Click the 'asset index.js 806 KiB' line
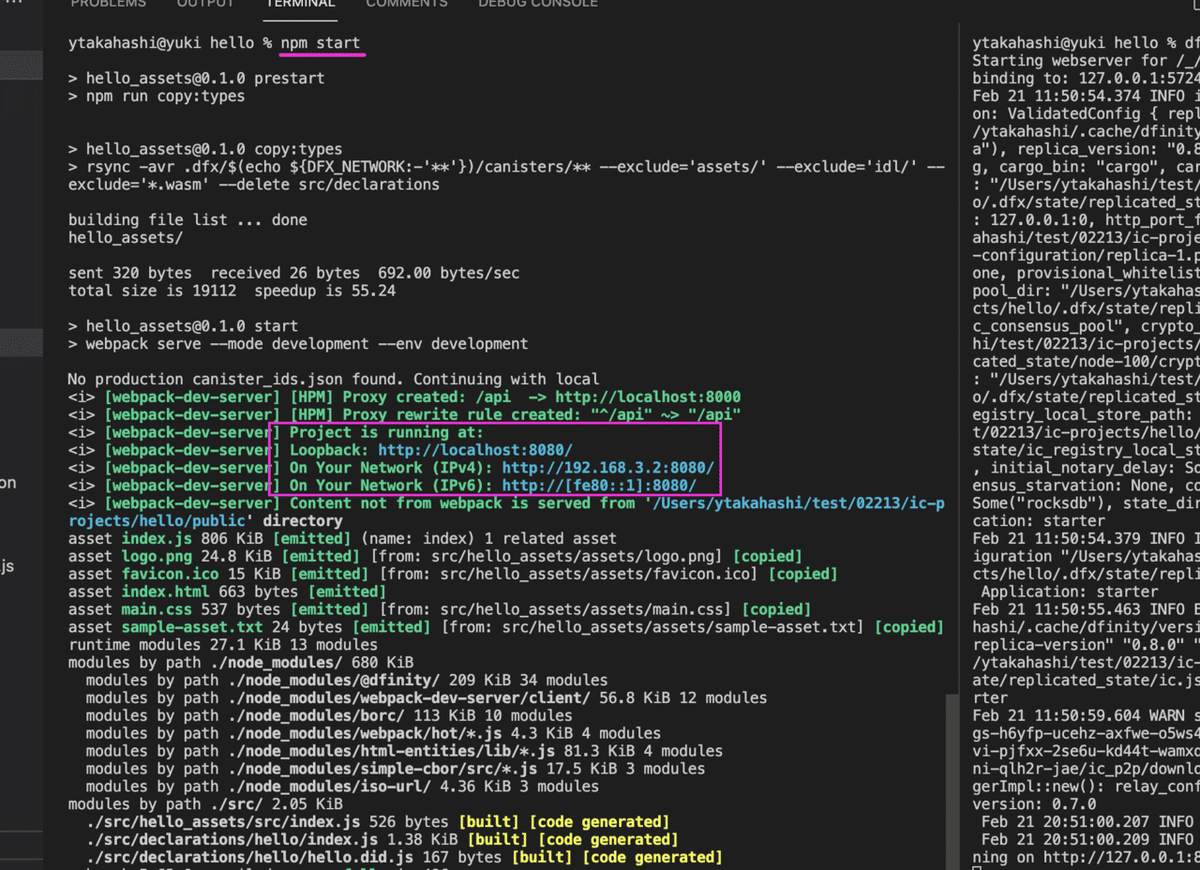 342,539
